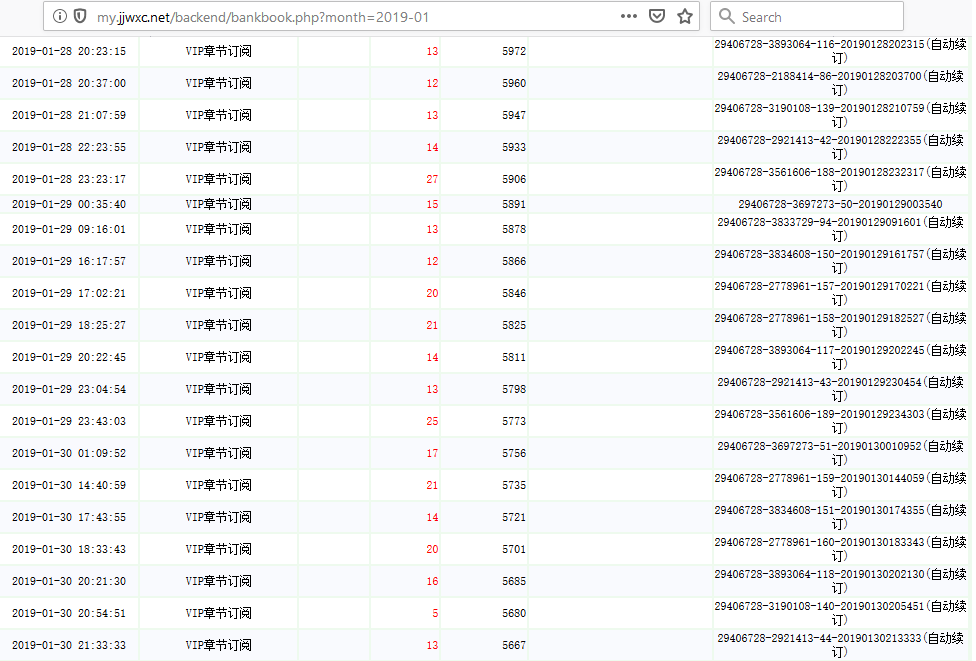976x661 pixels.
Task: Select timestamp 2019-01-30 01:09:52
Action: click(x=69, y=453)
